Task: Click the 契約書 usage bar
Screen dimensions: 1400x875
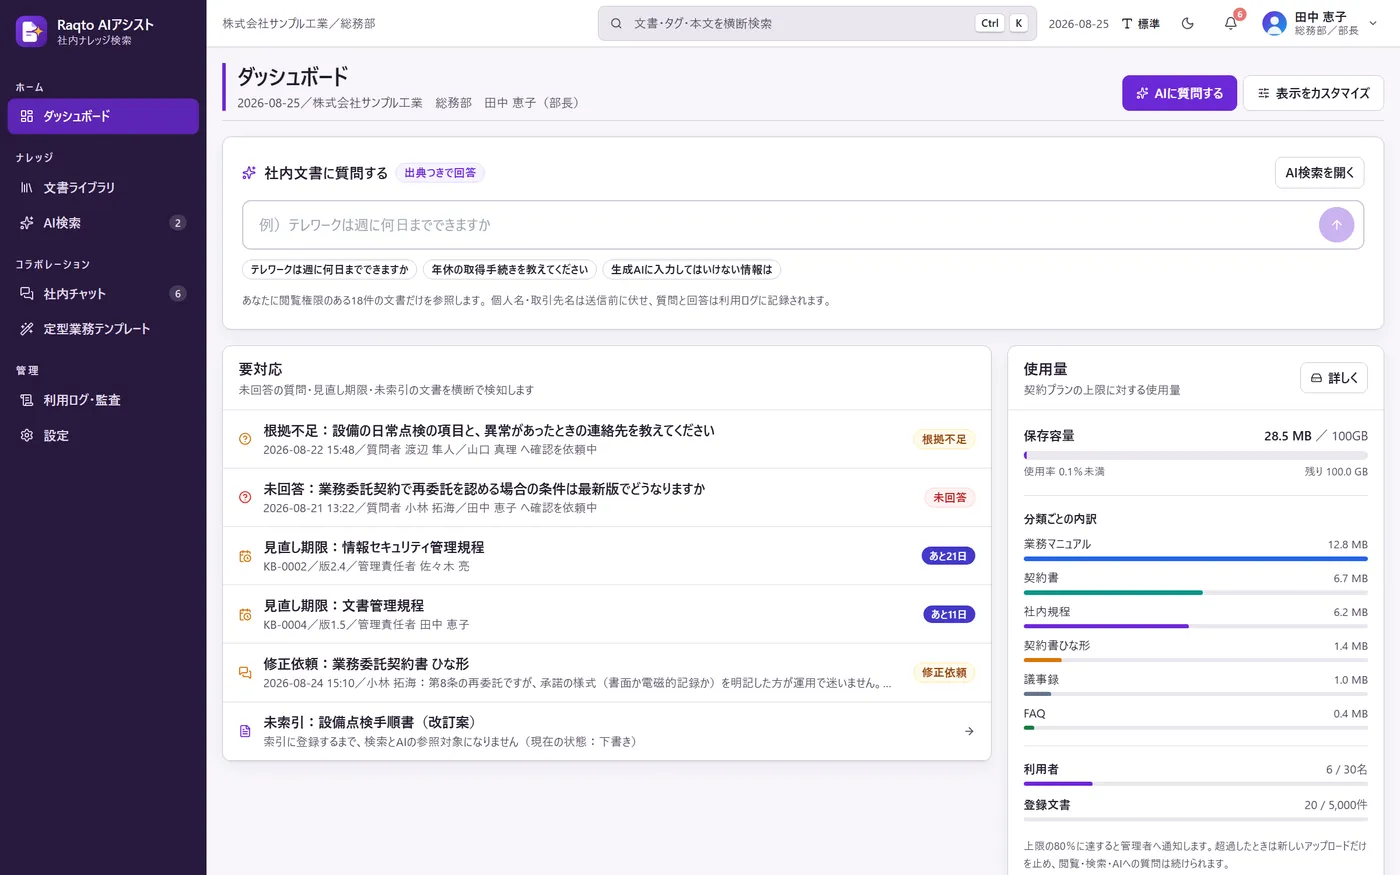Action: point(1195,593)
